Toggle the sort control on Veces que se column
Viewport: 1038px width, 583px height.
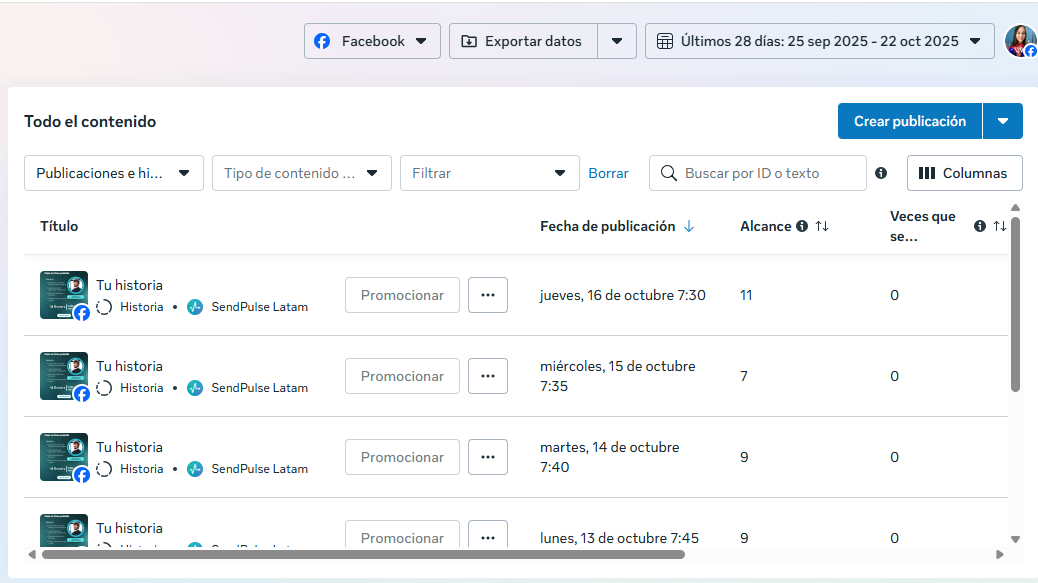coord(998,225)
